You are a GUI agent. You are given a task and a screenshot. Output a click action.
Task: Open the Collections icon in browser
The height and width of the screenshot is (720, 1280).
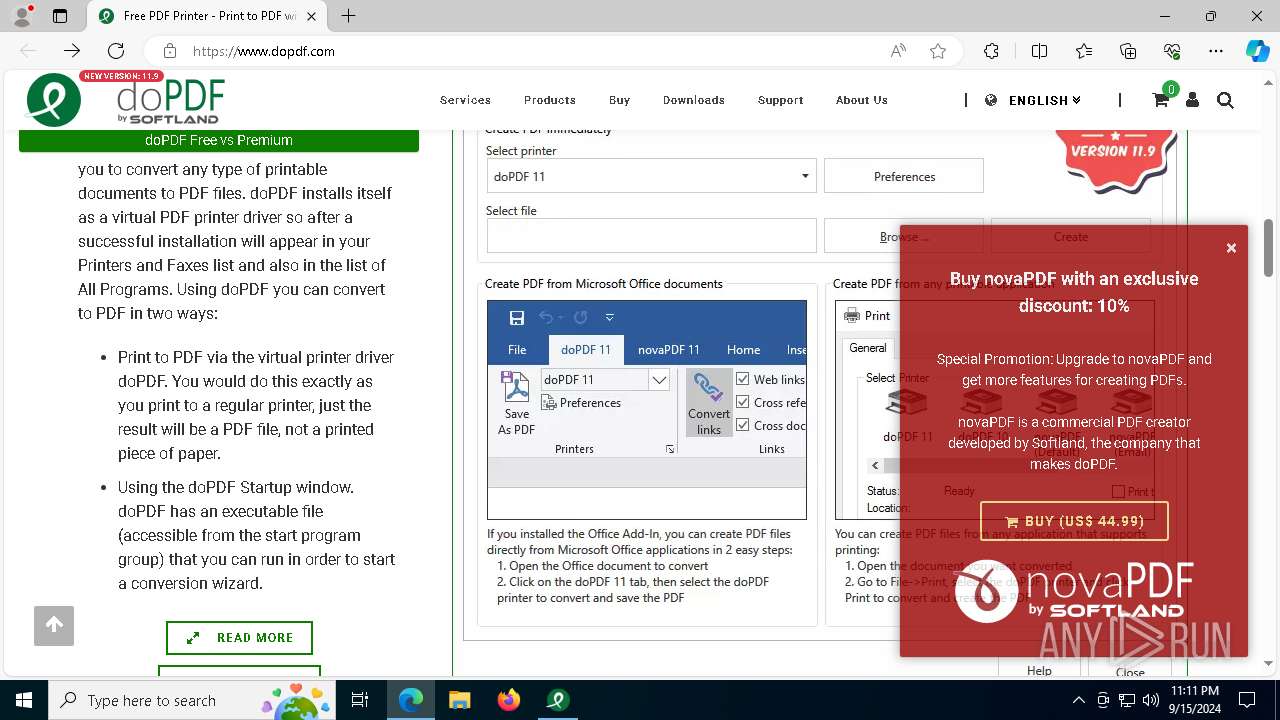(x=1128, y=51)
